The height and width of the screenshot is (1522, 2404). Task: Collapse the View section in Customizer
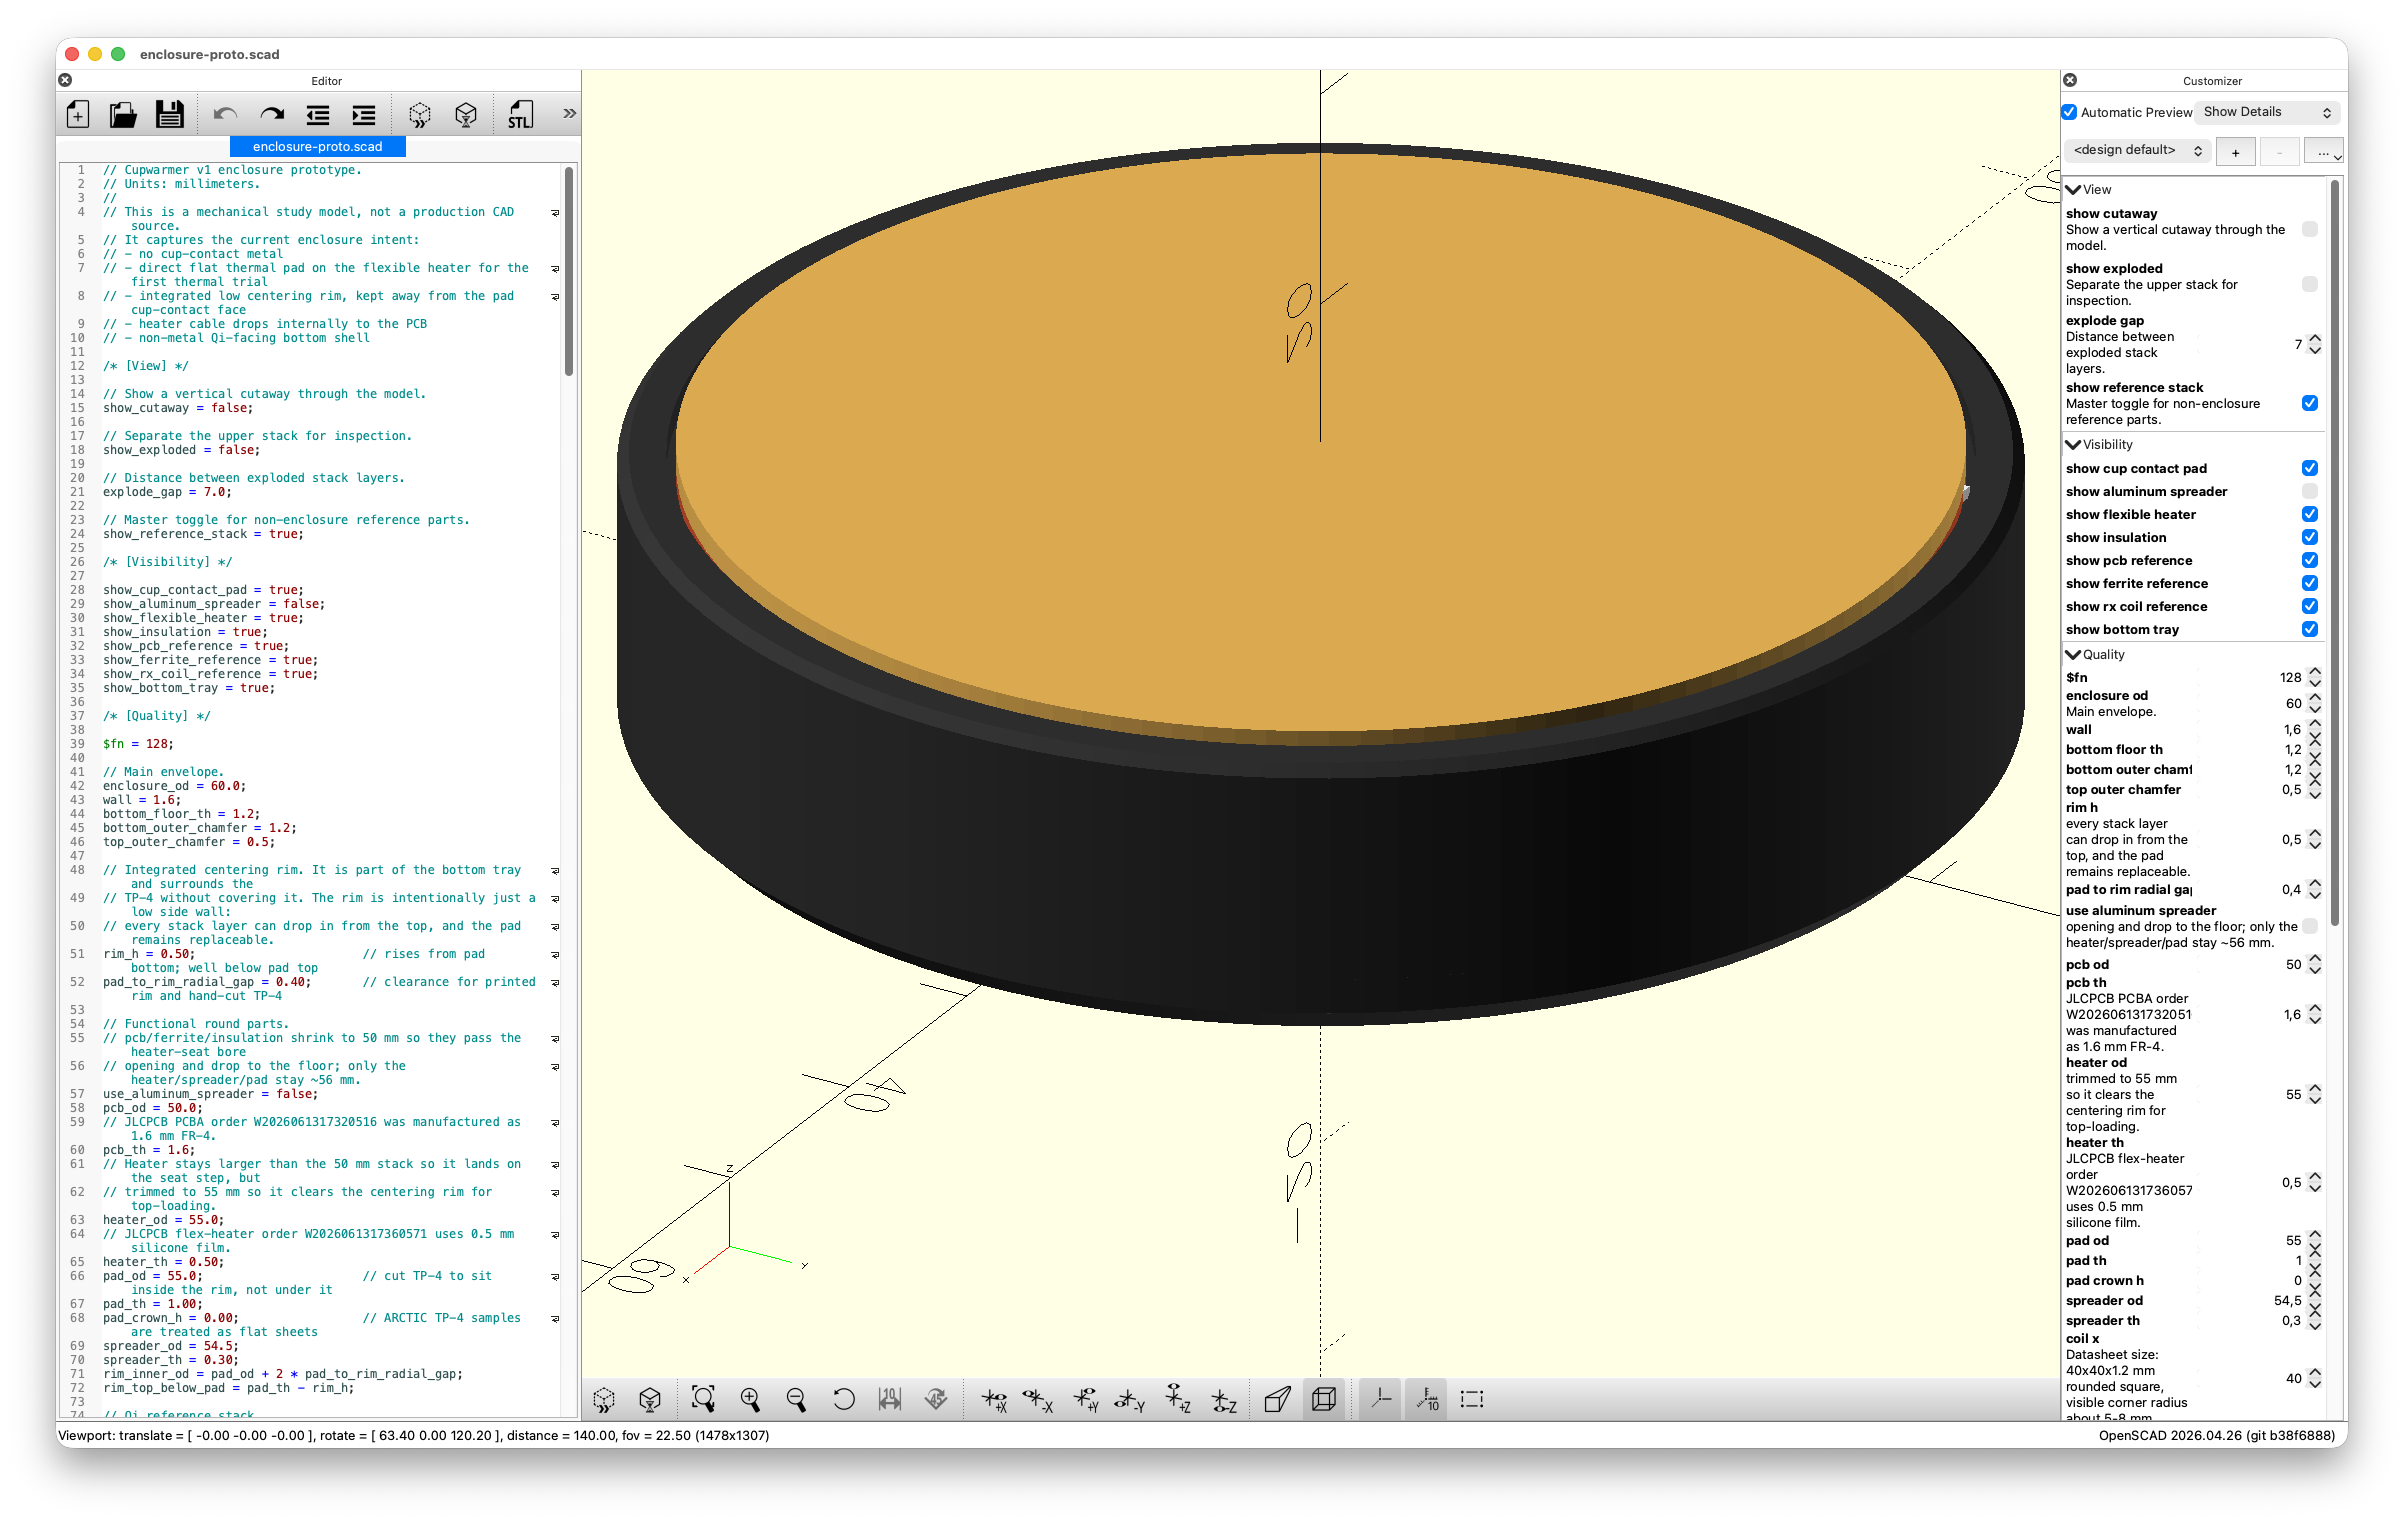(2073, 189)
